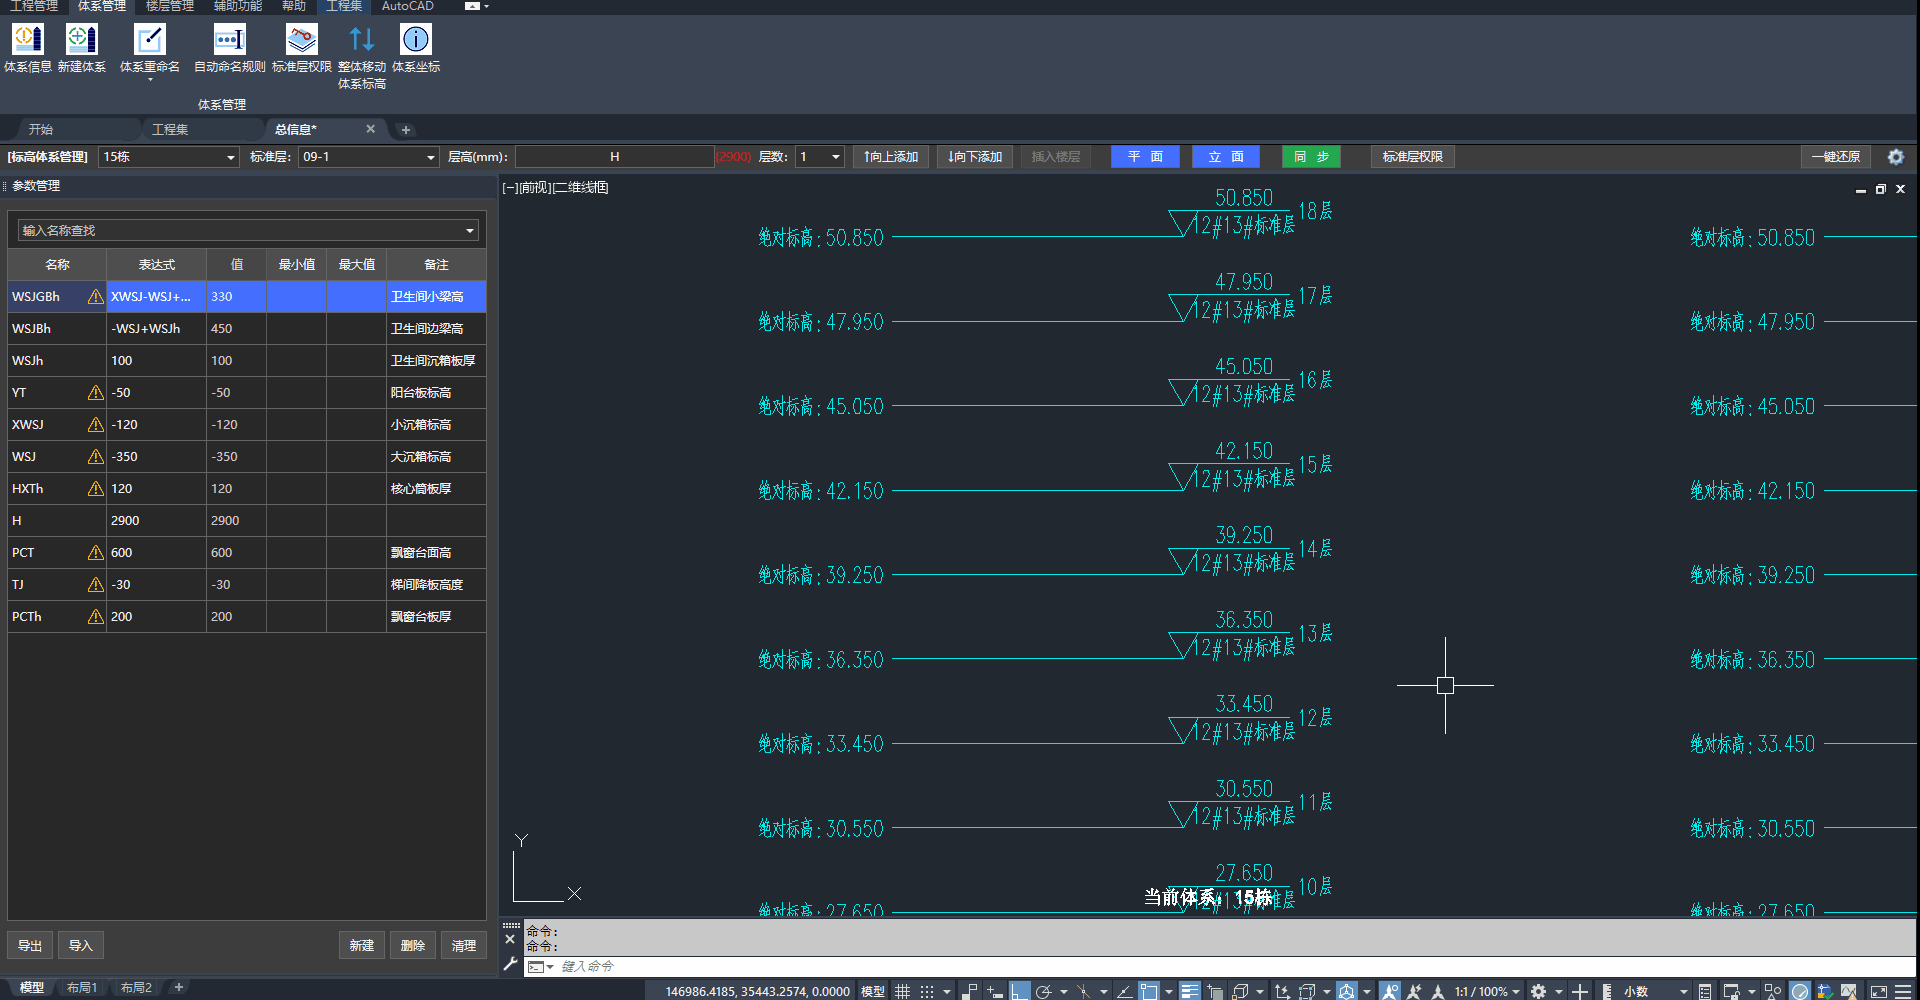Open the 15栋 building dropdown
This screenshot has height=1000, width=1920.
point(169,157)
